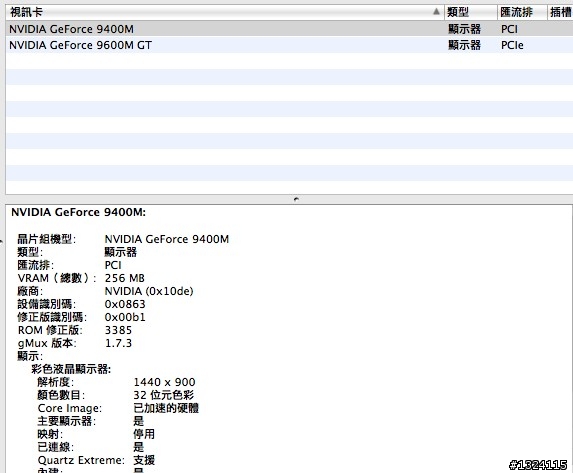
Task: Click the 廠商: label
Action: point(30,291)
